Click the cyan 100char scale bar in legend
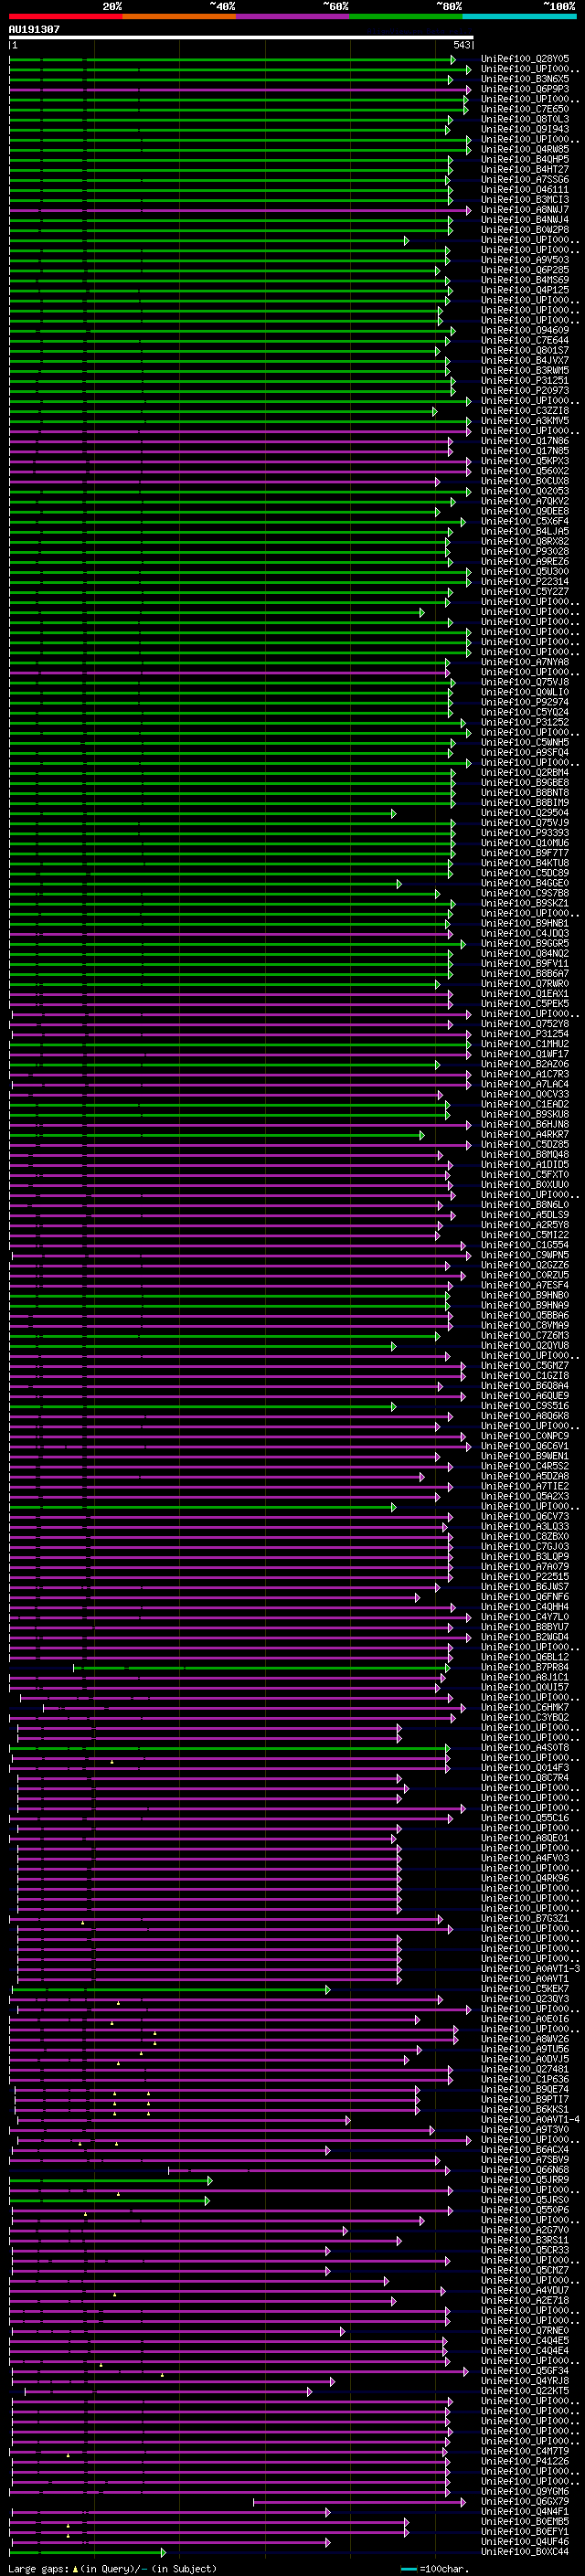The height and width of the screenshot is (2576, 585). click(409, 2569)
